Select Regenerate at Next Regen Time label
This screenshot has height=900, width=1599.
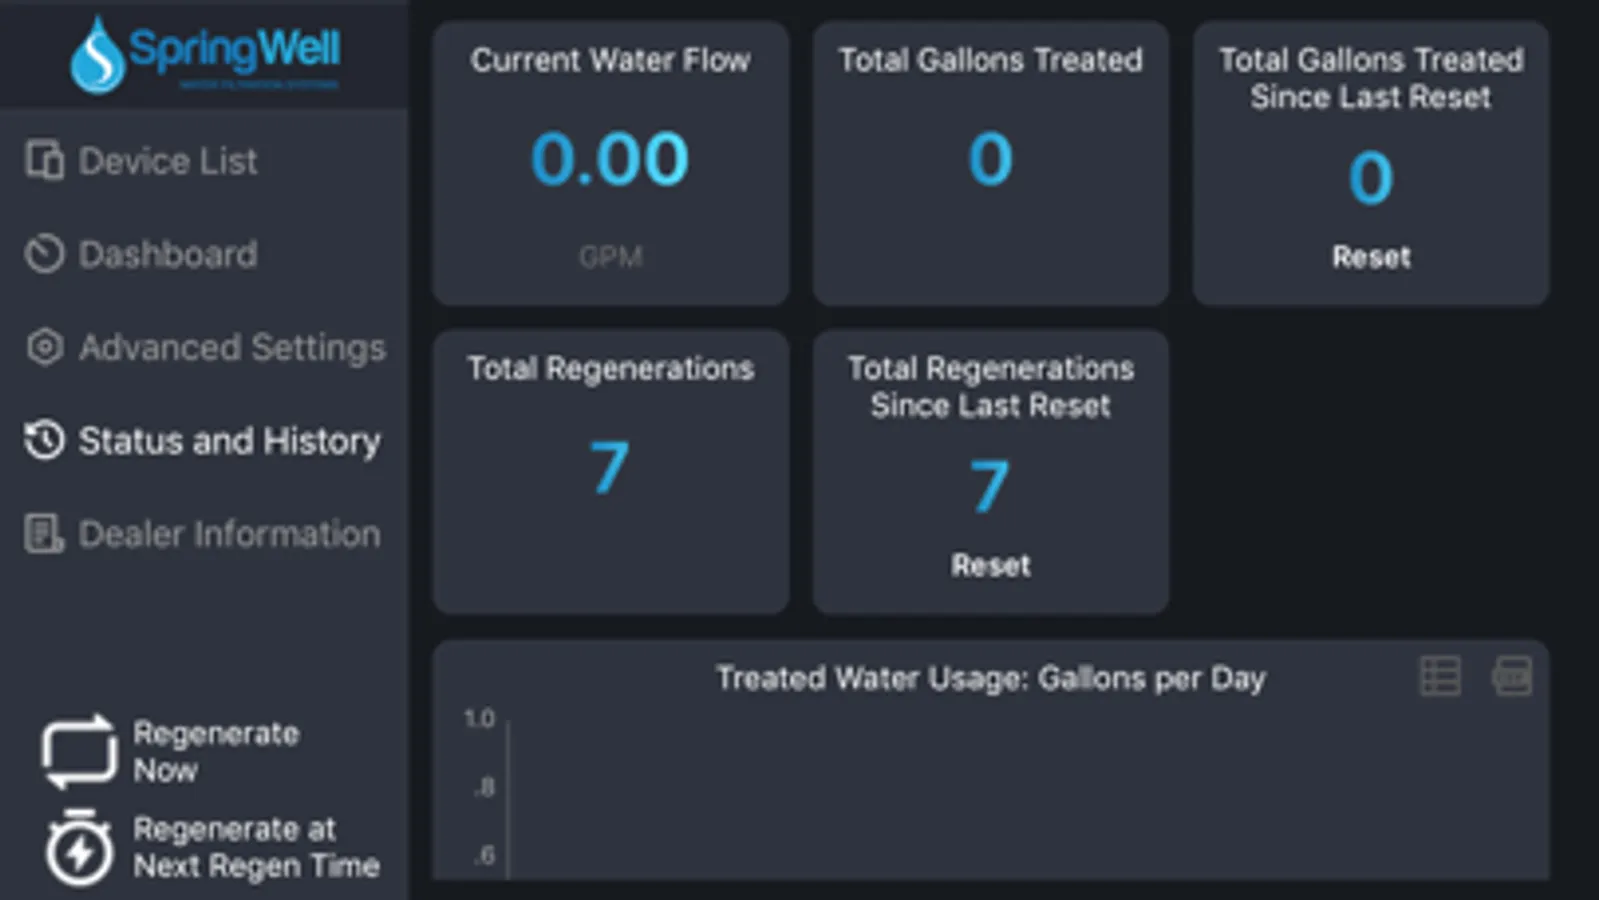[x=256, y=847]
